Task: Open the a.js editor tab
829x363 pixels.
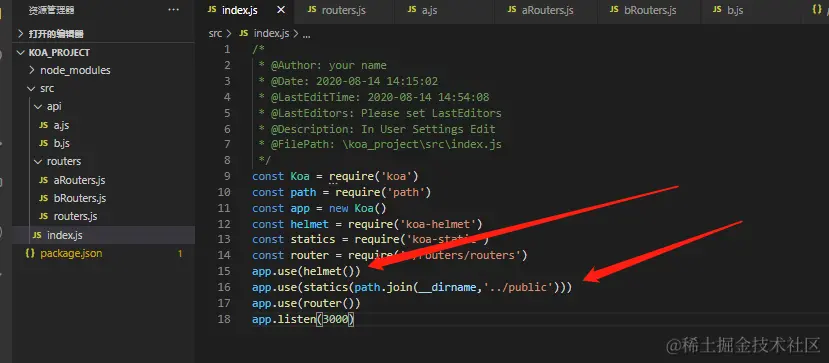Action: [x=429, y=10]
